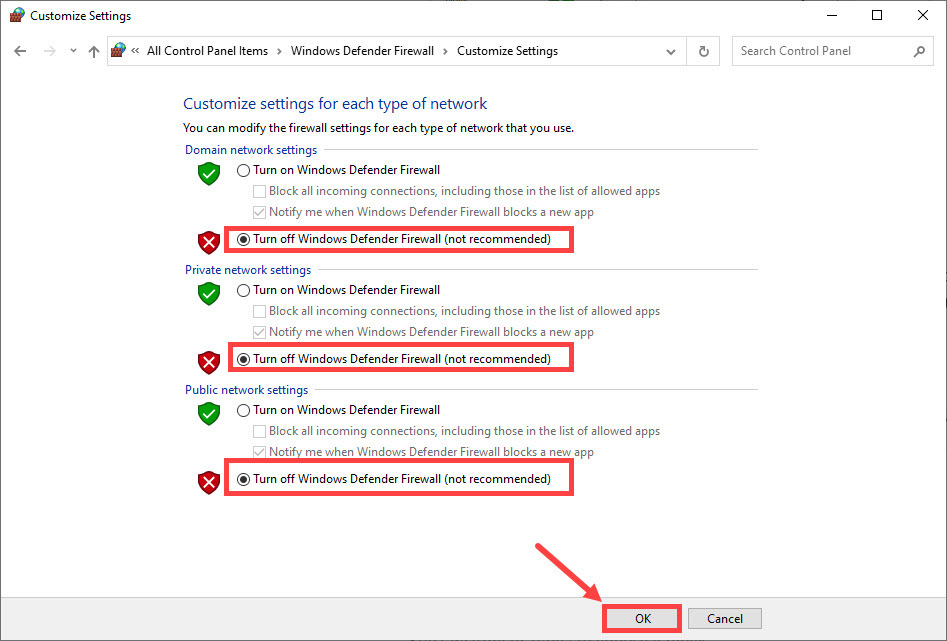Click the Customize Settings breadcrumb

pos(507,51)
